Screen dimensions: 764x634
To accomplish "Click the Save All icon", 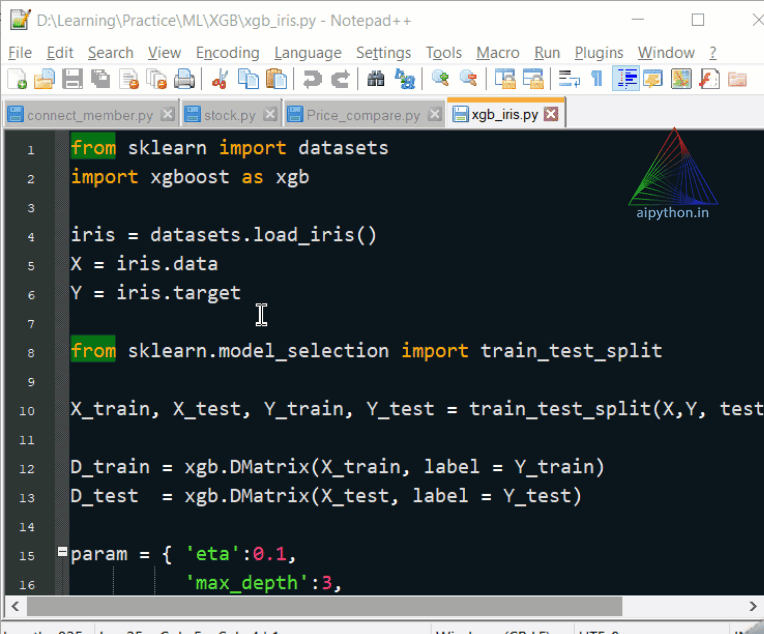I will click(101, 79).
